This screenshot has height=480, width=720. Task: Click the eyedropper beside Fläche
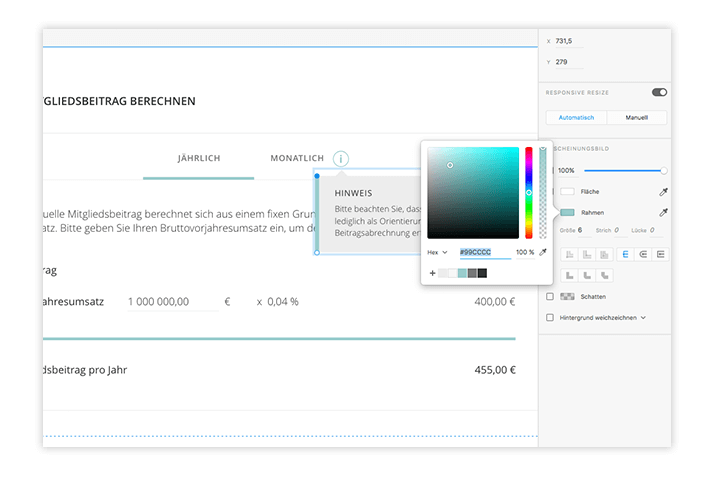coord(662,191)
